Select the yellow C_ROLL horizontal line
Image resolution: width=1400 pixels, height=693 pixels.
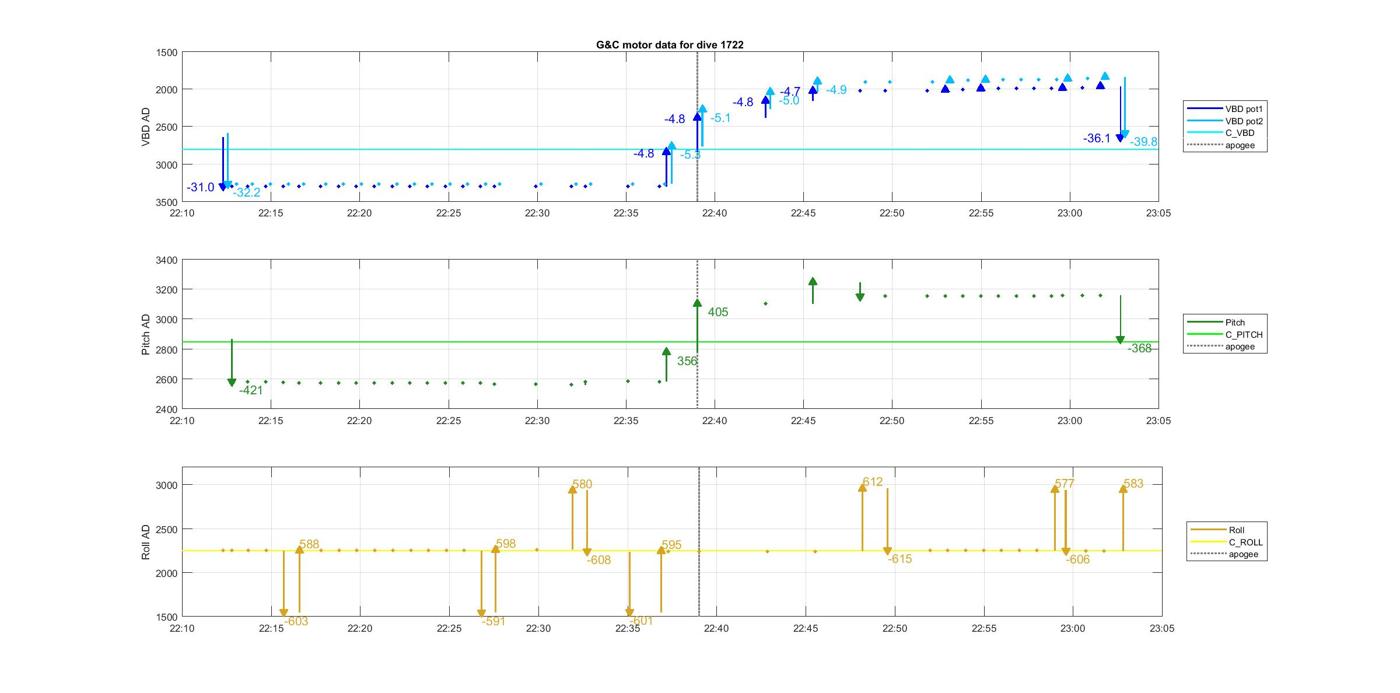670,550
